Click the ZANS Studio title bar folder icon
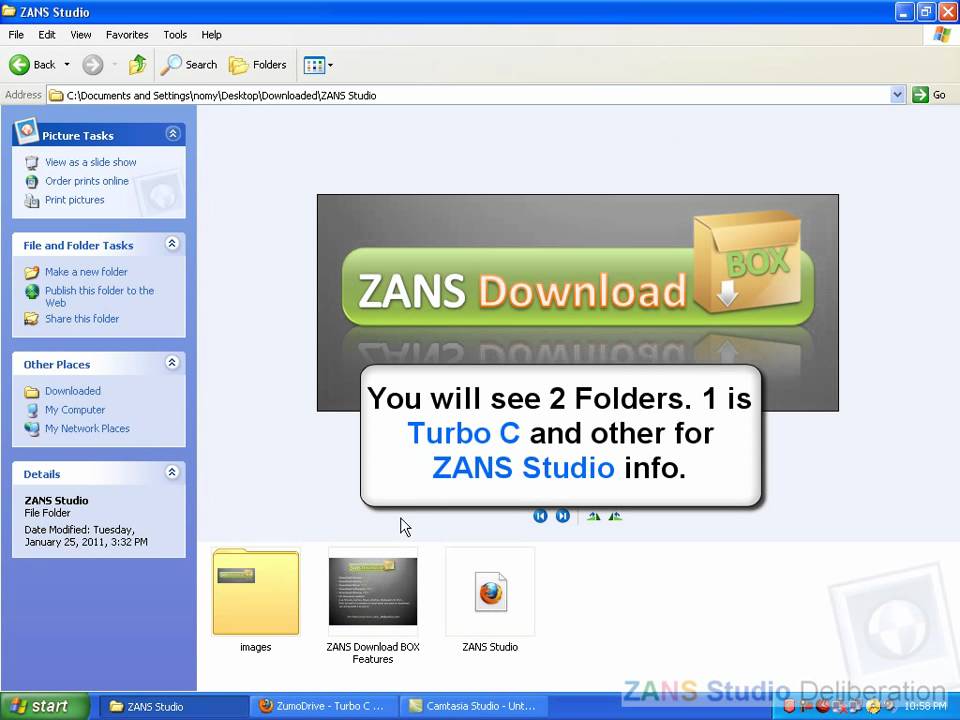 (x=9, y=12)
